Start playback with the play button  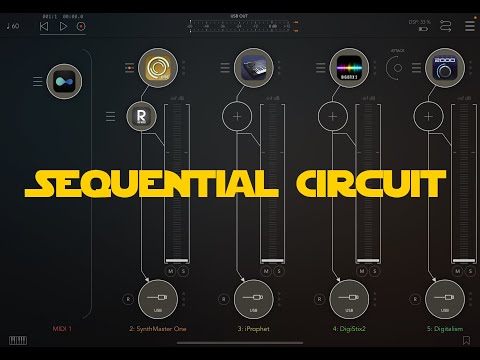click(x=63, y=26)
